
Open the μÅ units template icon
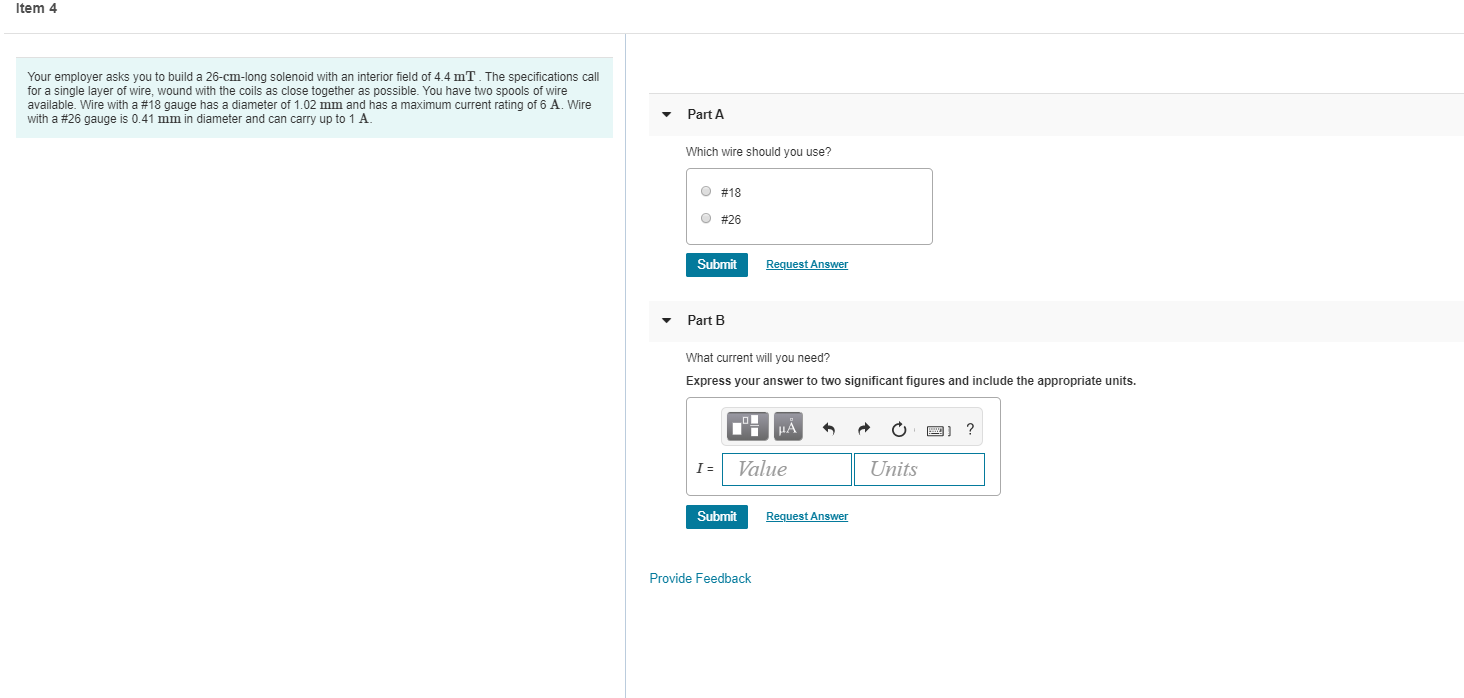(x=787, y=426)
